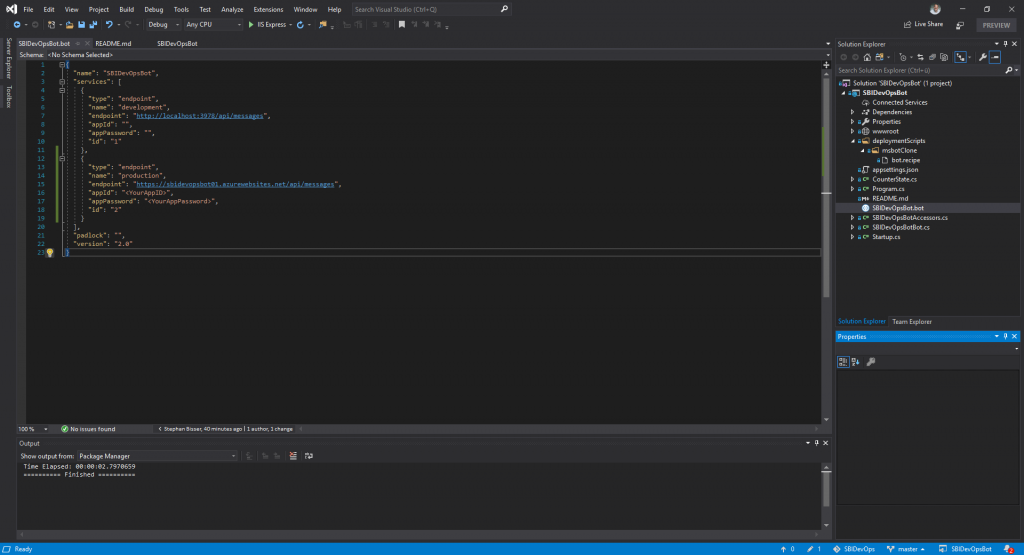Collapse the msbotClone folder
The image size is (1024, 555).
pyautogui.click(x=862, y=151)
